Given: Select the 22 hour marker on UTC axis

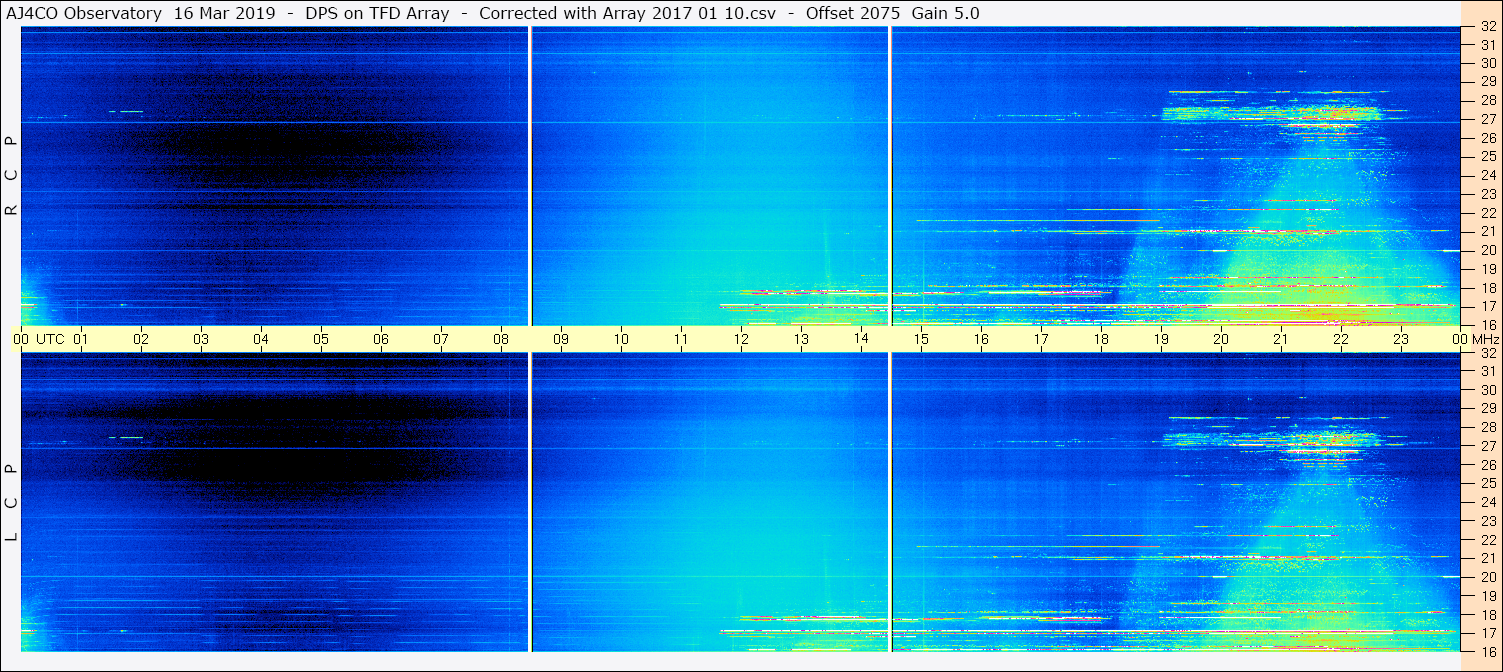Looking at the screenshot, I should (x=1341, y=339).
